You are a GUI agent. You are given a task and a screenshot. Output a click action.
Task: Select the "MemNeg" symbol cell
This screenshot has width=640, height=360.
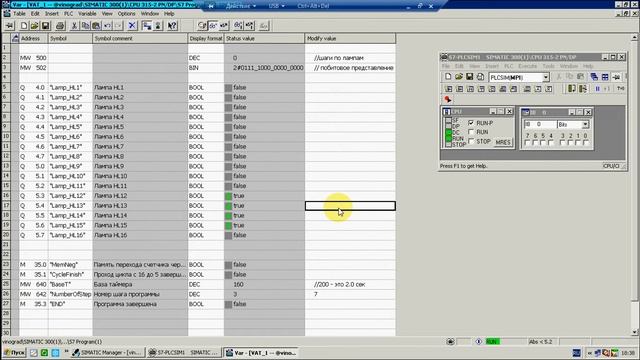coord(70,264)
